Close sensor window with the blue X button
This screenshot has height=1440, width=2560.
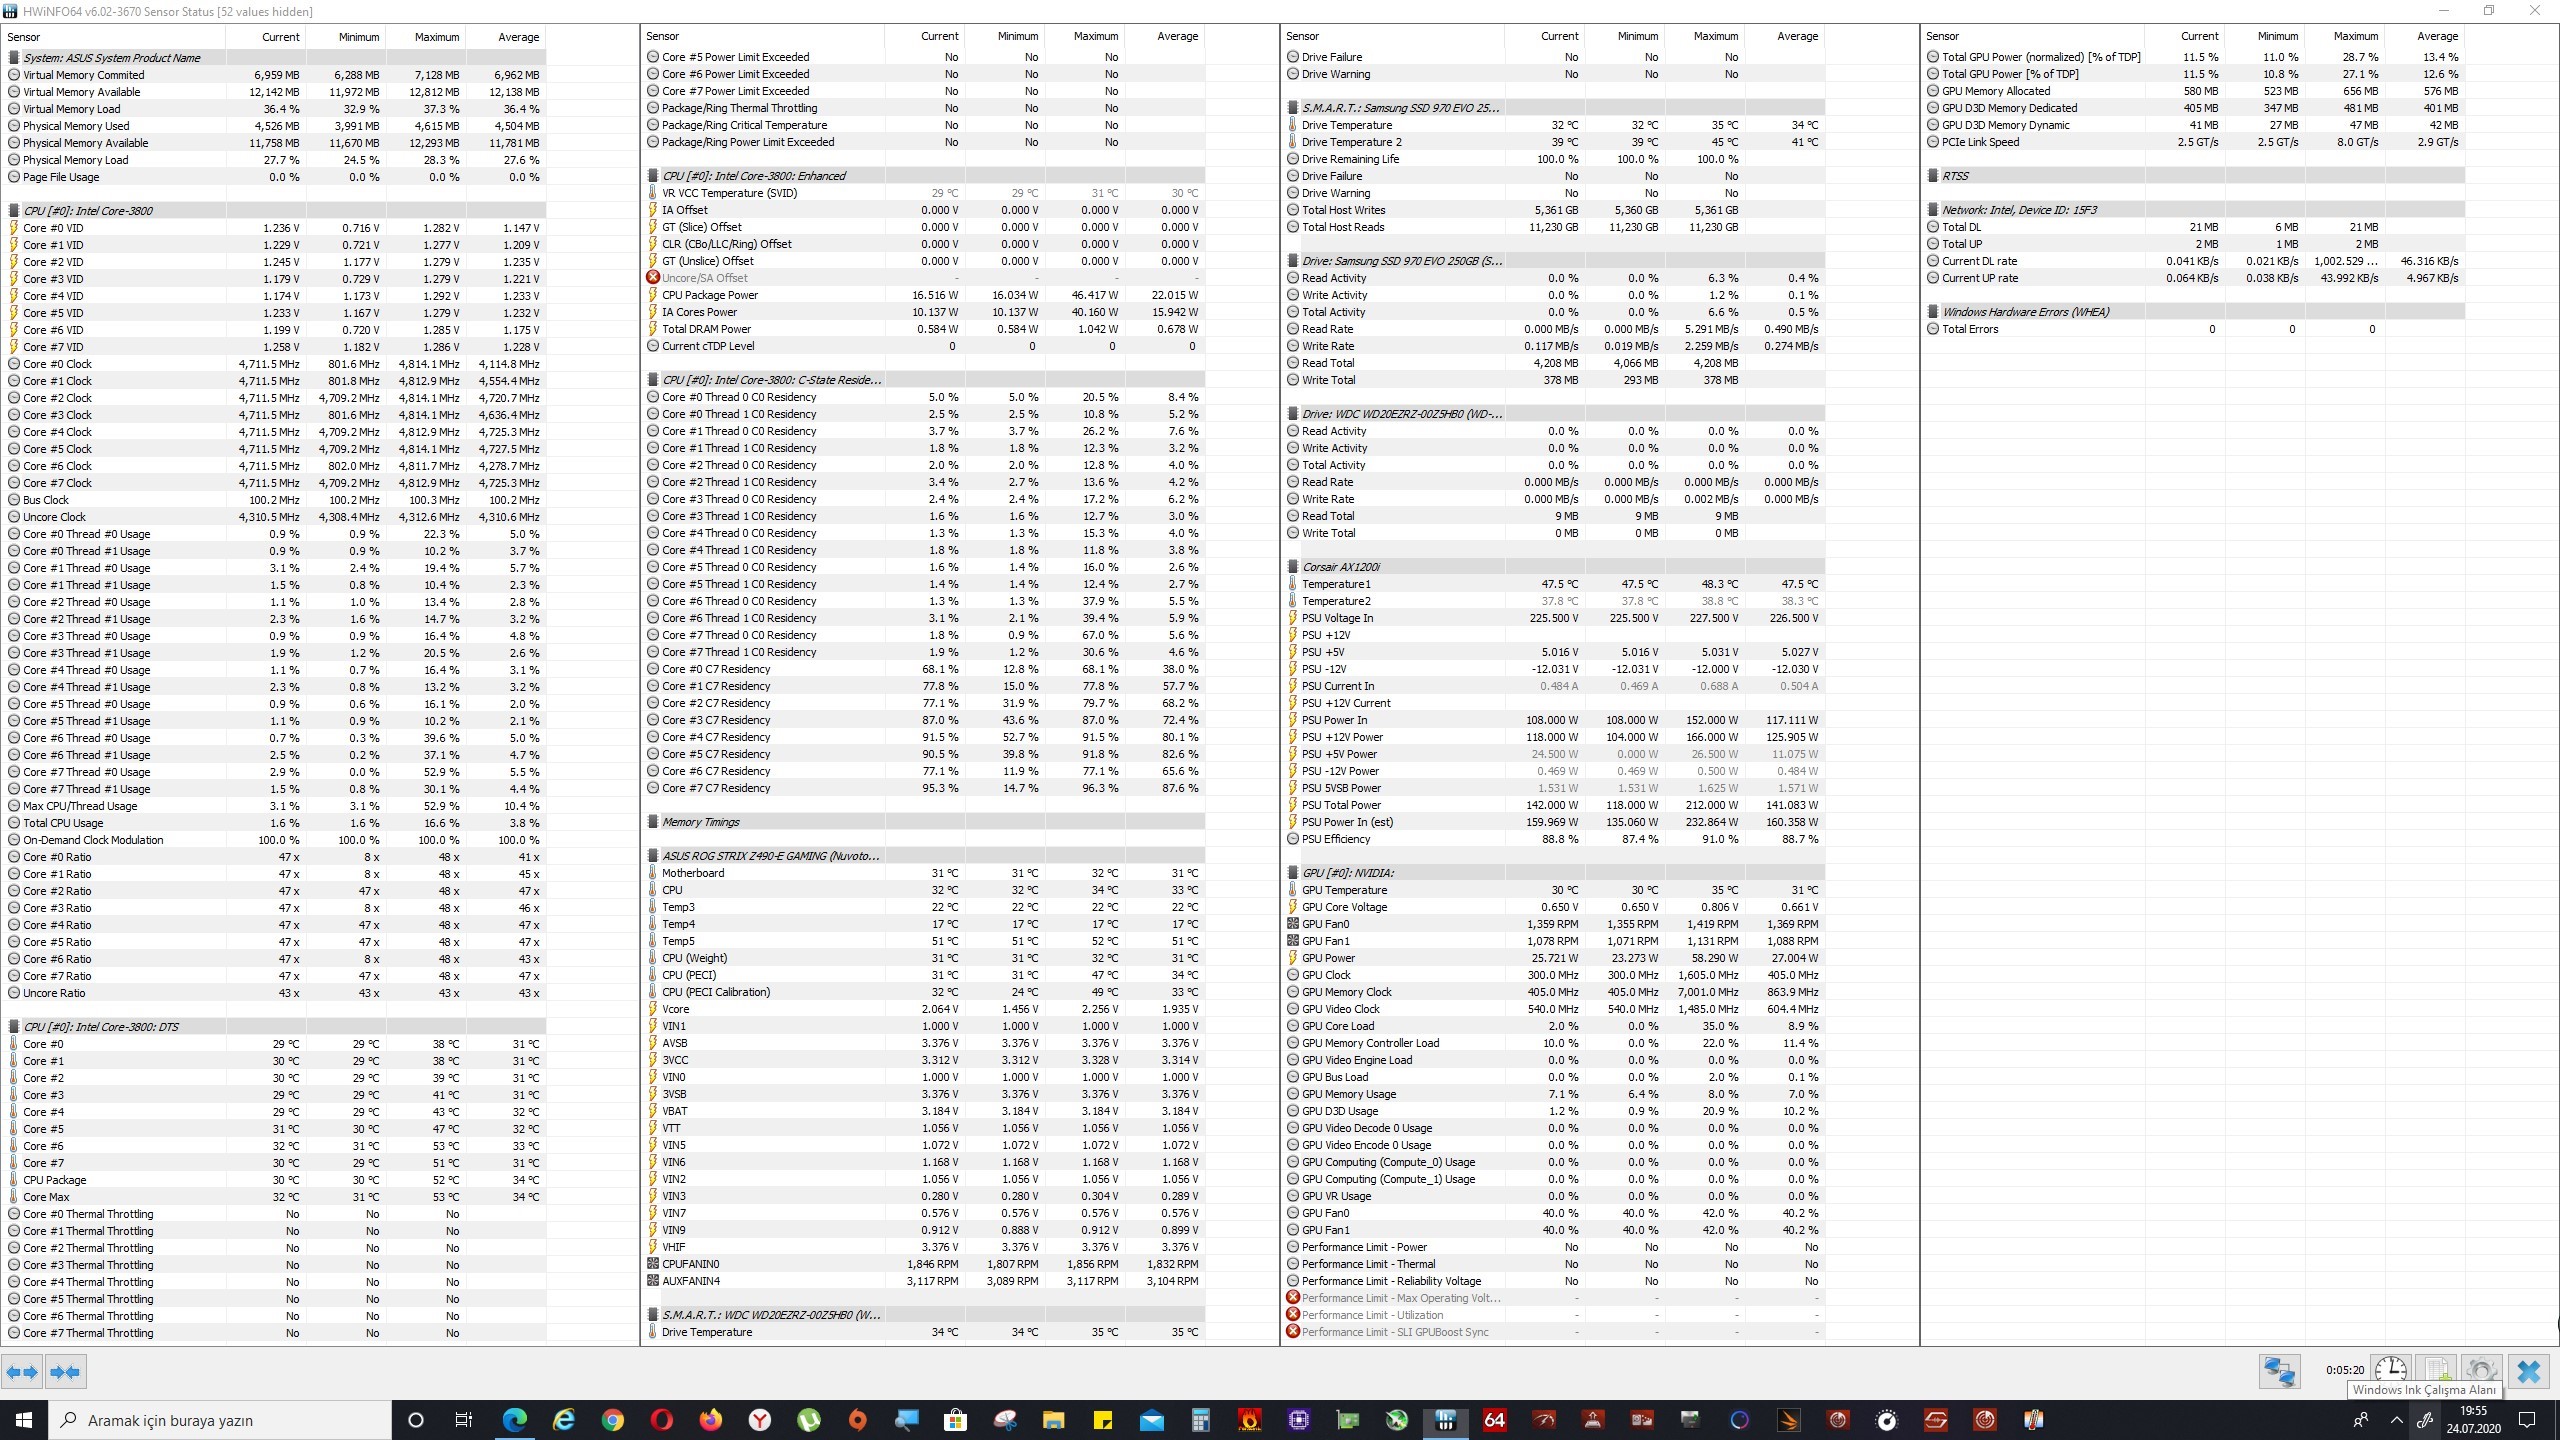(2528, 1371)
